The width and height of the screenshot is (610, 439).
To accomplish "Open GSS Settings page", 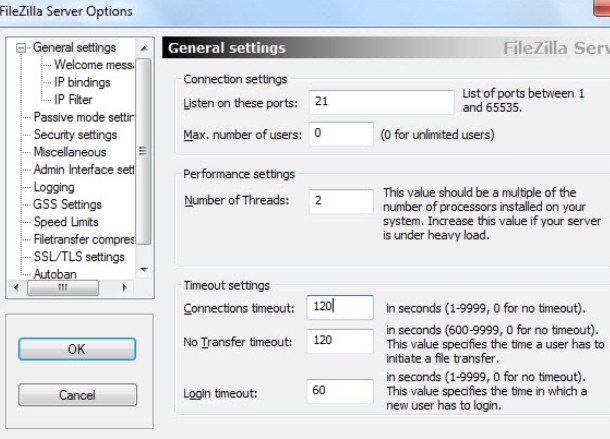I will [x=67, y=204].
